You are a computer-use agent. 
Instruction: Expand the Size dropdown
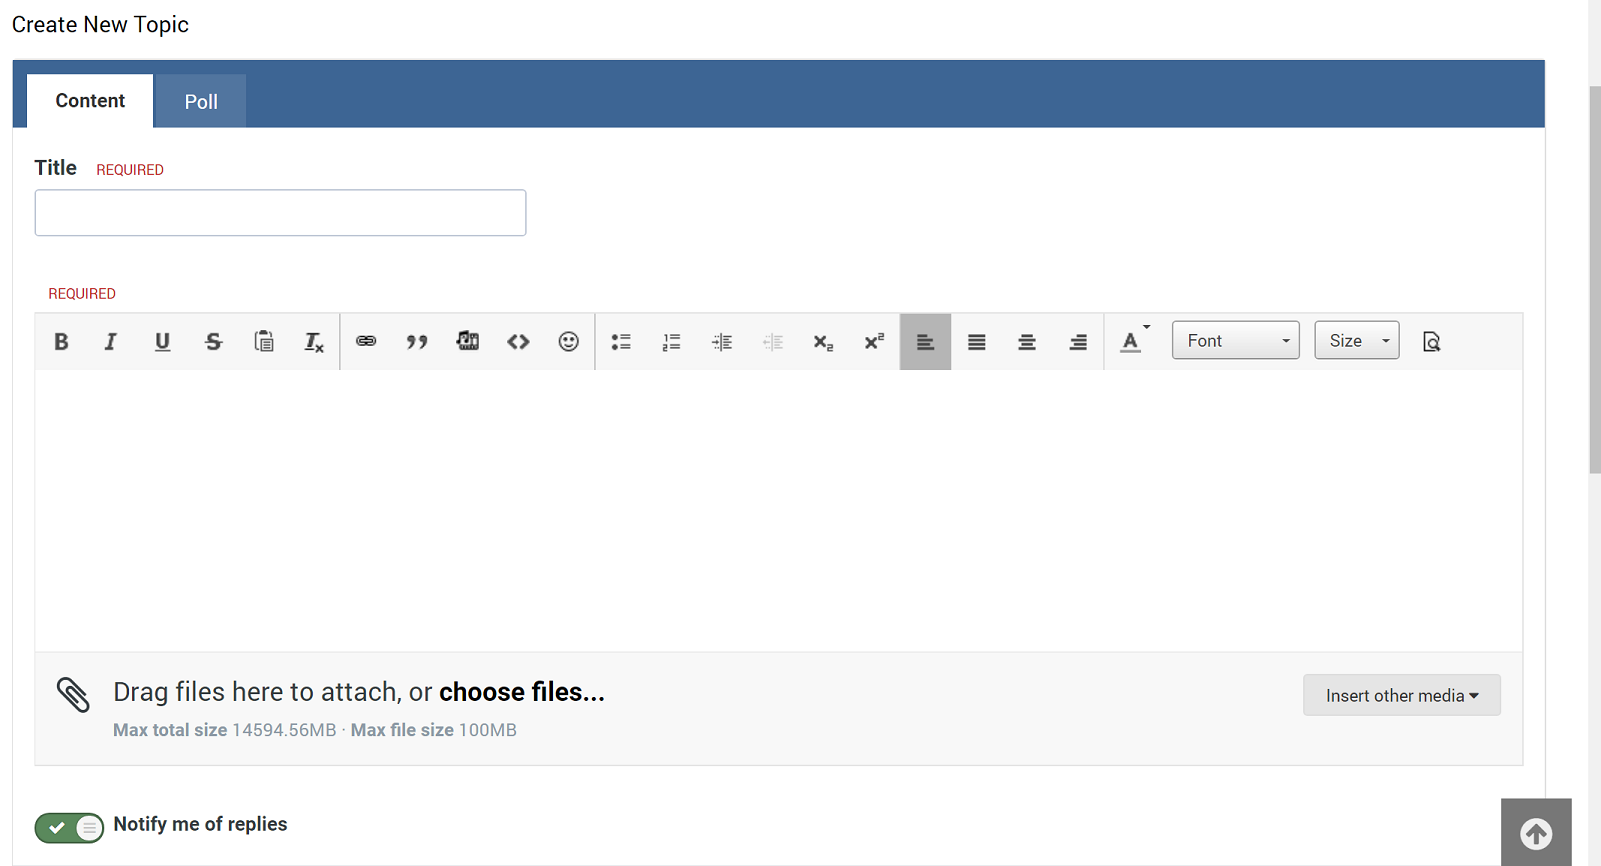click(1356, 341)
